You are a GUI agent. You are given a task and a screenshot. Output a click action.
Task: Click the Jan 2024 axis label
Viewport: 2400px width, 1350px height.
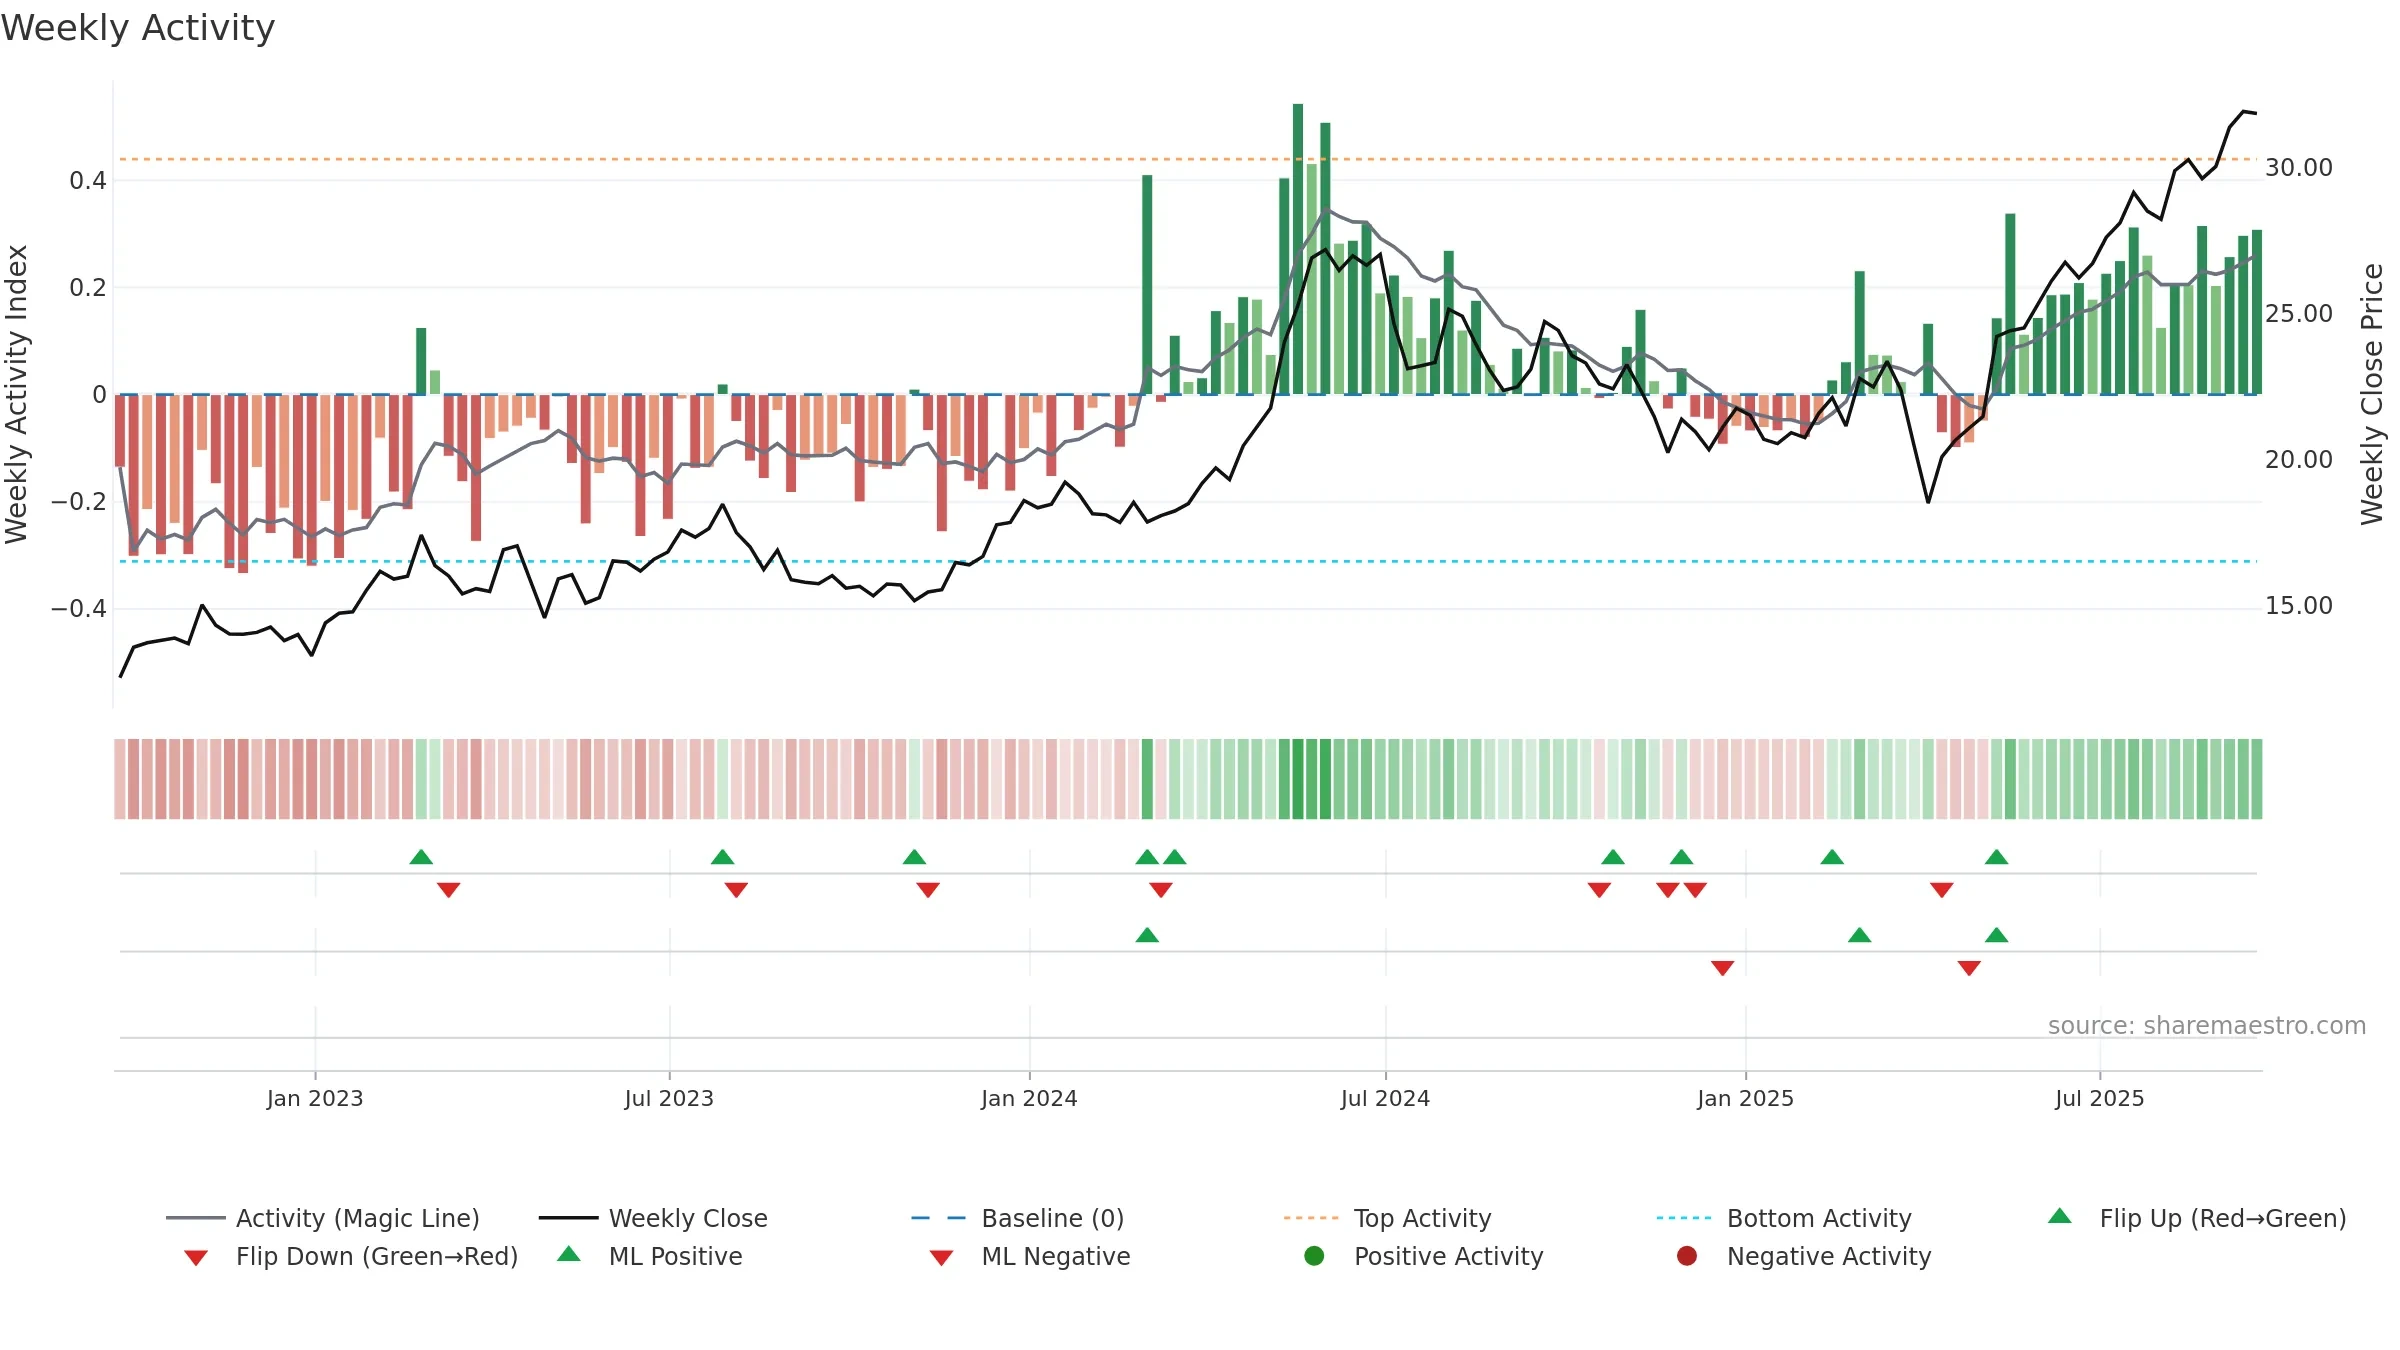click(x=1029, y=1098)
